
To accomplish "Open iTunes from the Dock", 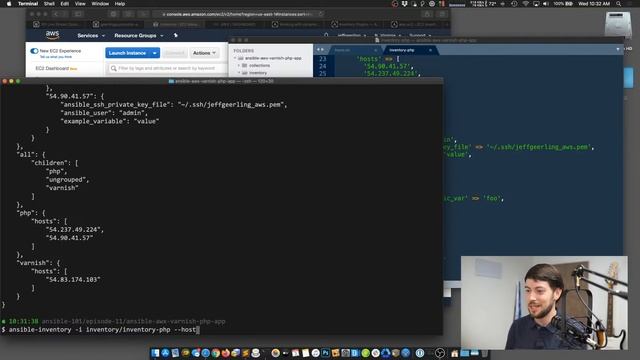I will pos(316,353).
